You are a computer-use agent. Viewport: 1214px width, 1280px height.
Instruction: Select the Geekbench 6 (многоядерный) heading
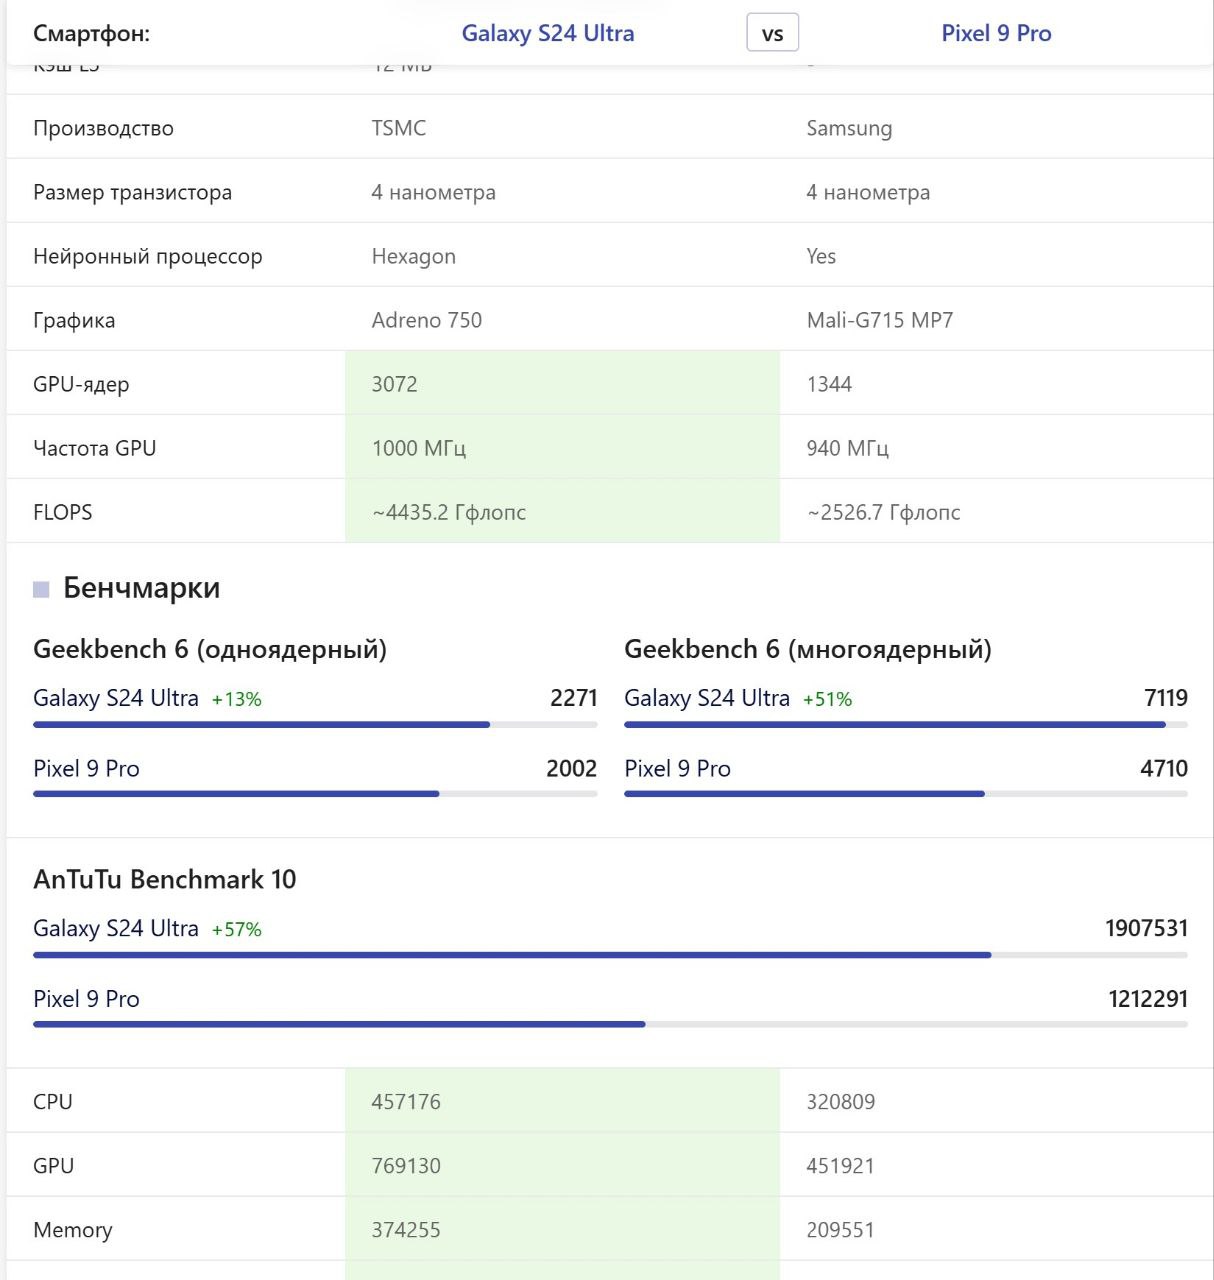pos(808,649)
